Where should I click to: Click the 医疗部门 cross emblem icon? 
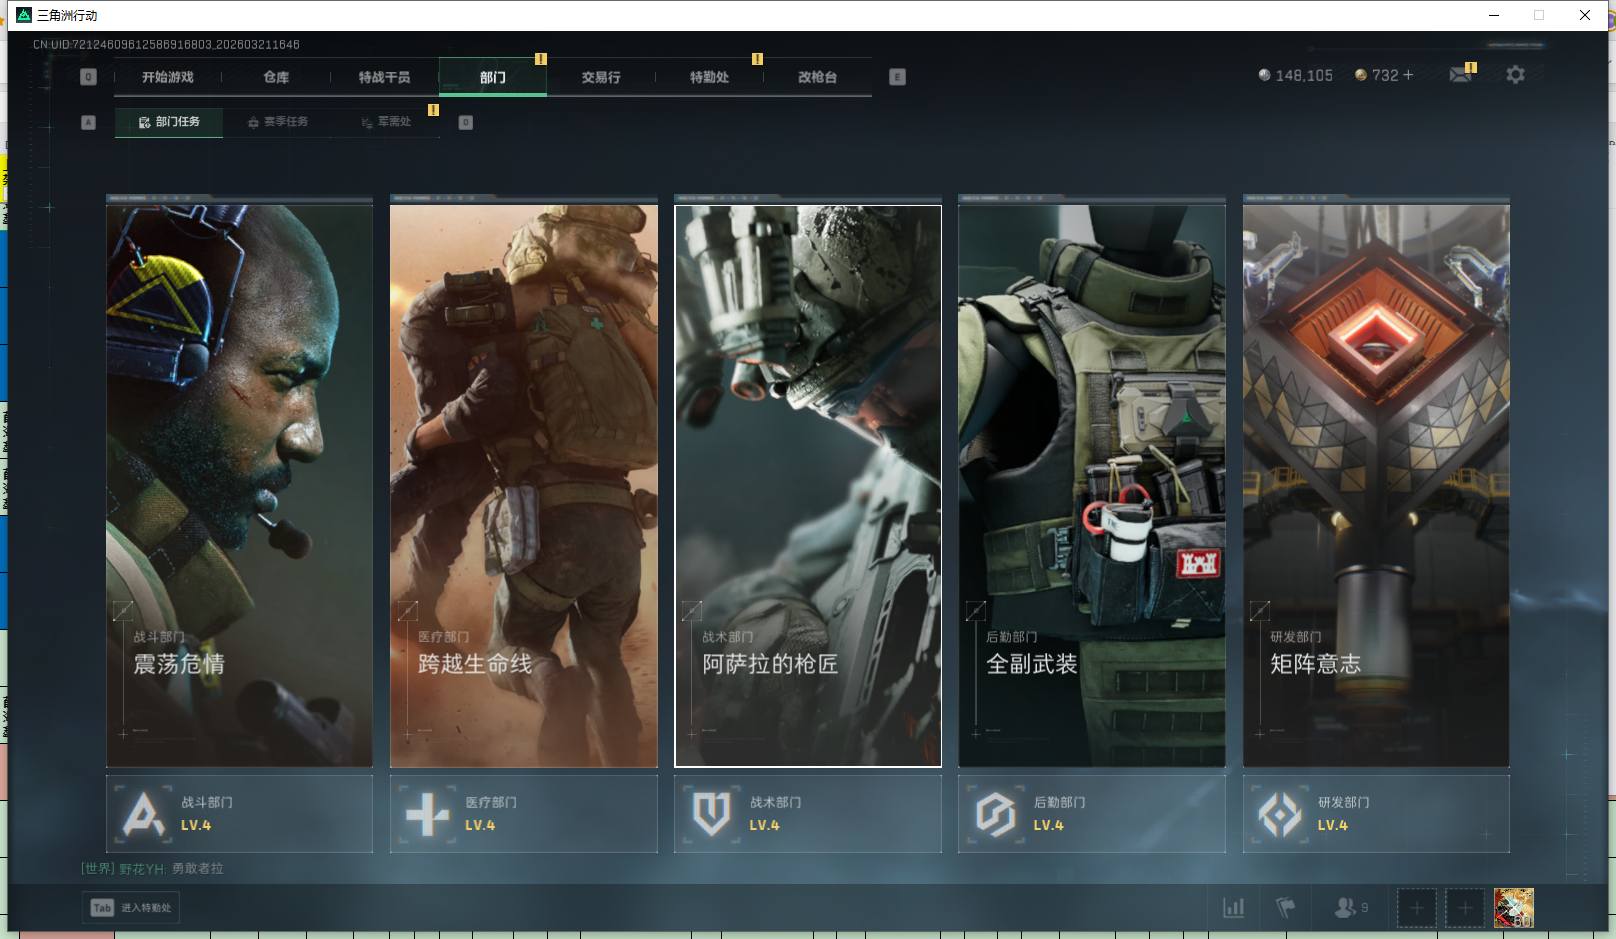[x=427, y=814]
